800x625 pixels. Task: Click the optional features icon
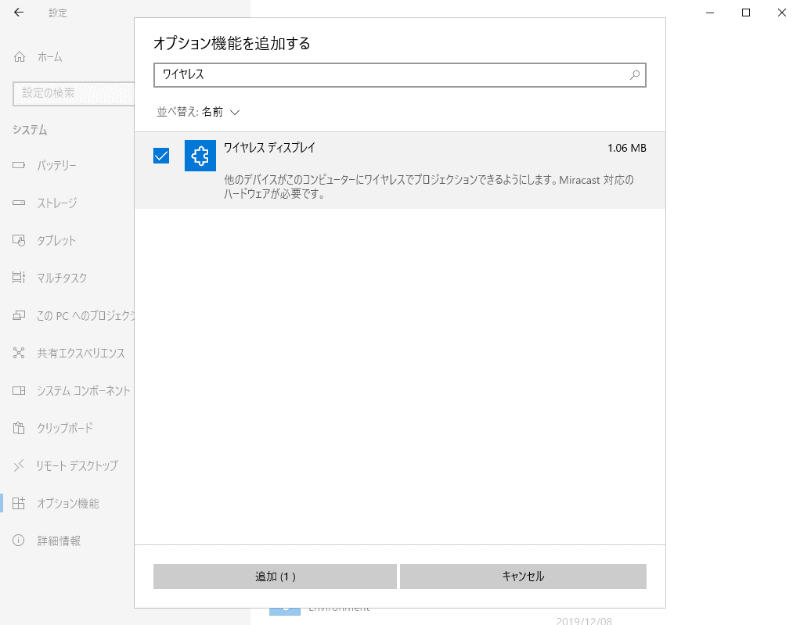[19, 503]
